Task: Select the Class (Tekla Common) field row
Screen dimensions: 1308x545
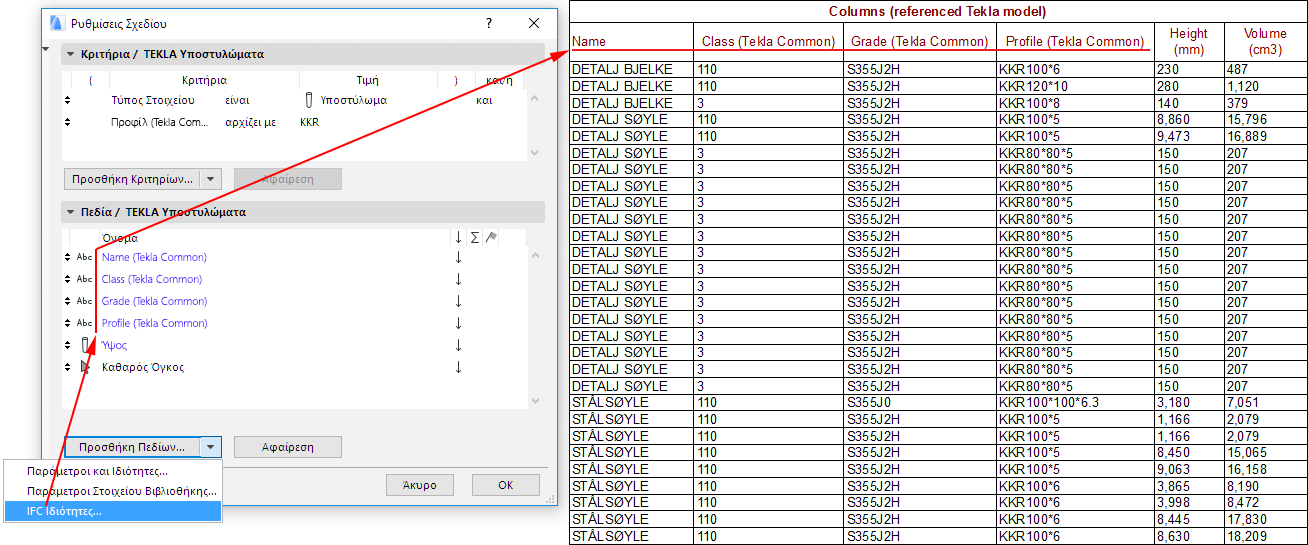Action: [294, 279]
